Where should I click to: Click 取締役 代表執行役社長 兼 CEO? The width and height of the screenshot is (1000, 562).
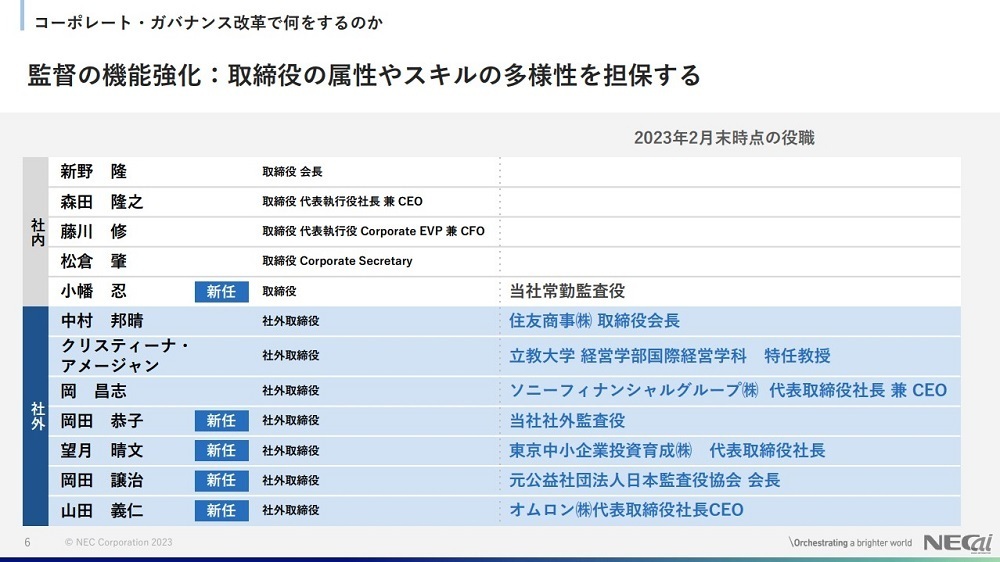pos(342,202)
